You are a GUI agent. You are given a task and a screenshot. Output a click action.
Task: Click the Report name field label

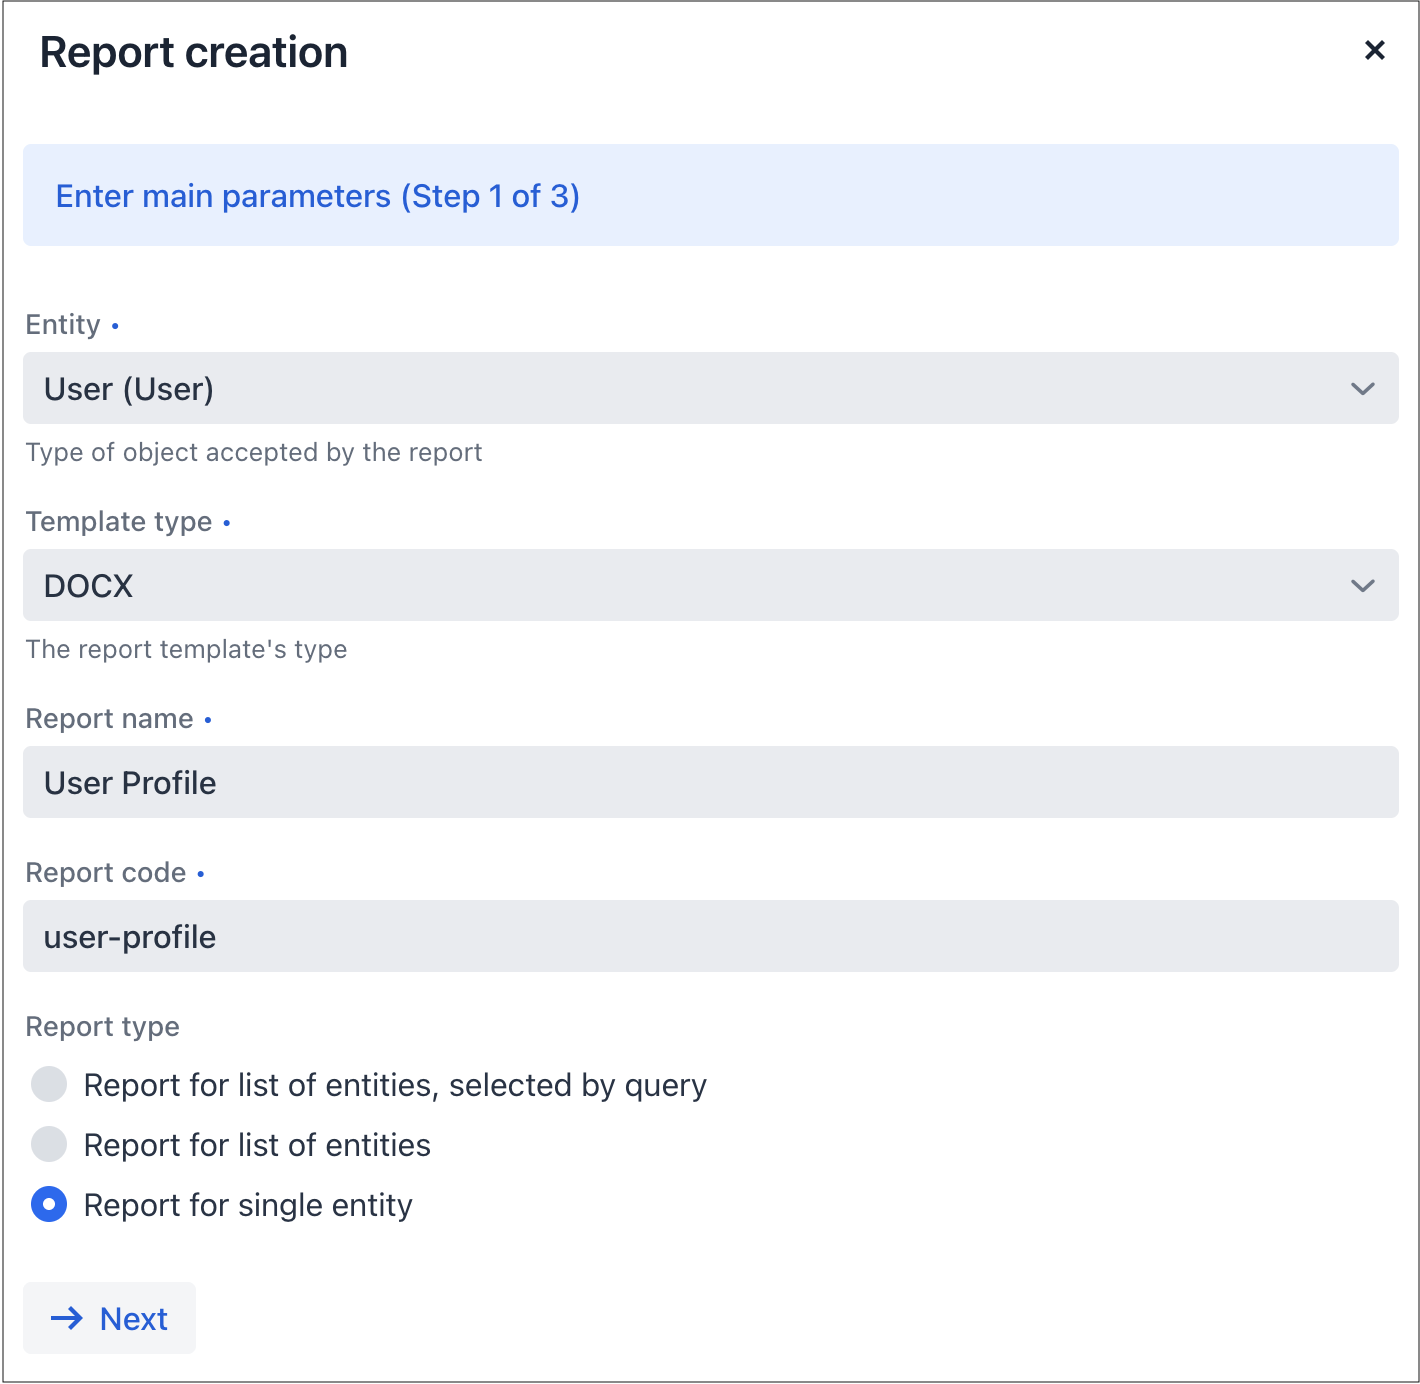tap(109, 719)
